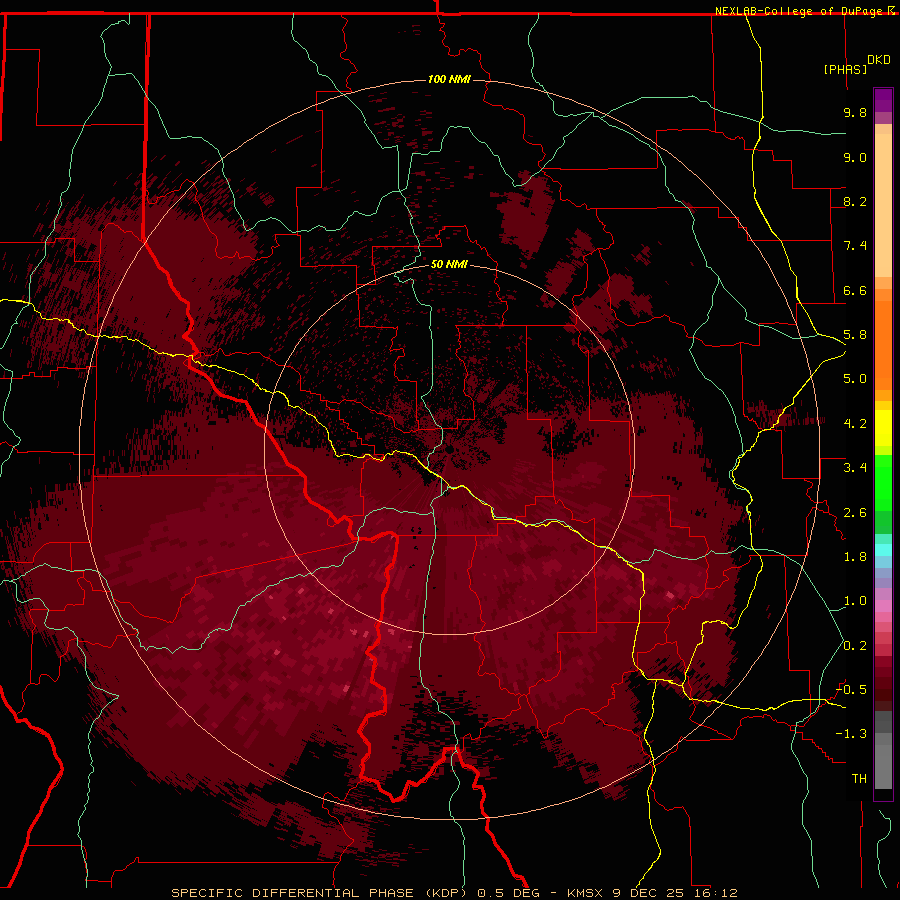Click the cyan segment of the color bar

[883, 550]
